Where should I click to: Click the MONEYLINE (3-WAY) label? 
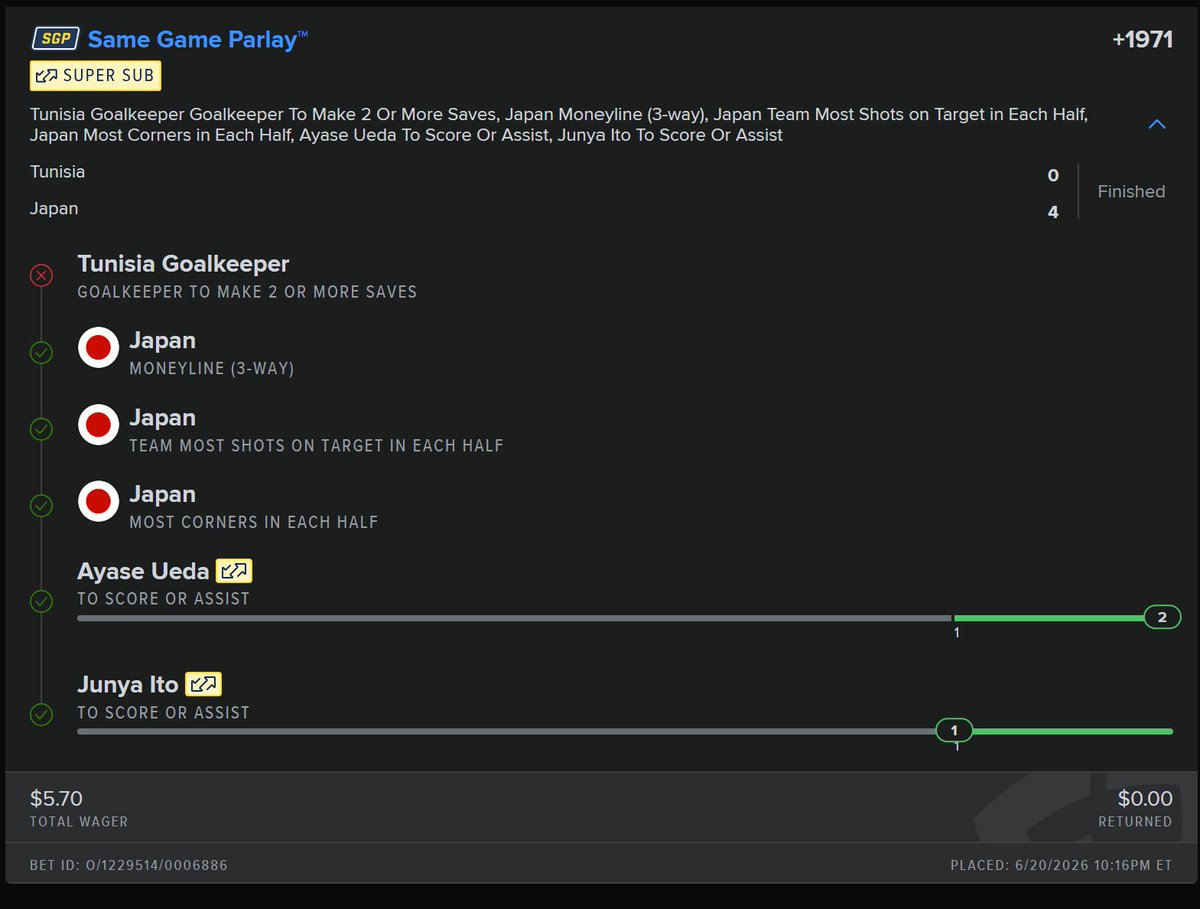212,369
